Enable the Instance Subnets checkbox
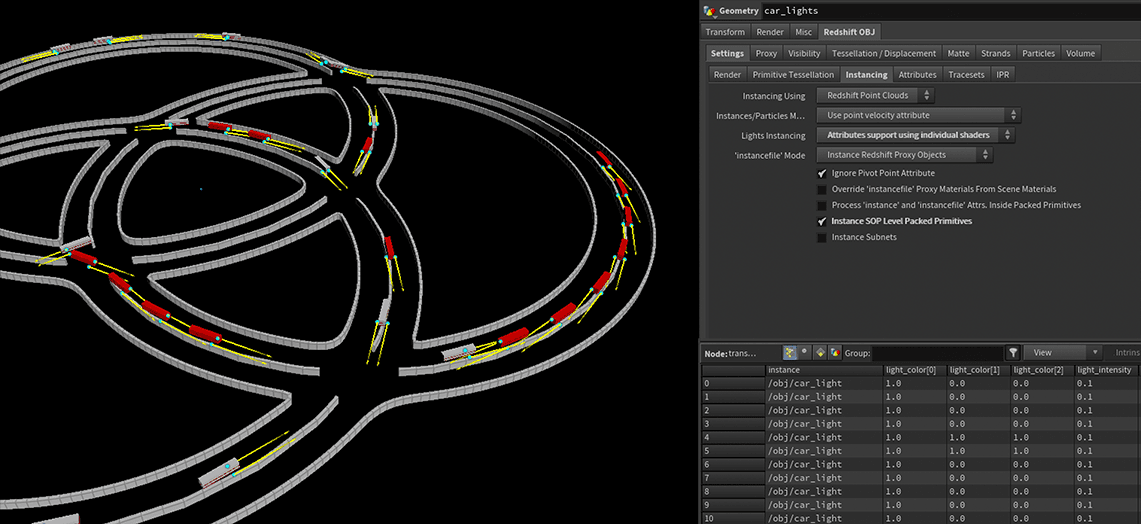This screenshot has height=524, width=1141. tap(822, 237)
